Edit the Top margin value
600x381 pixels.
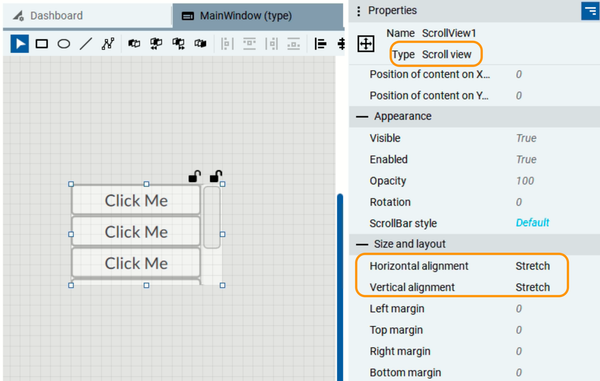click(x=518, y=330)
